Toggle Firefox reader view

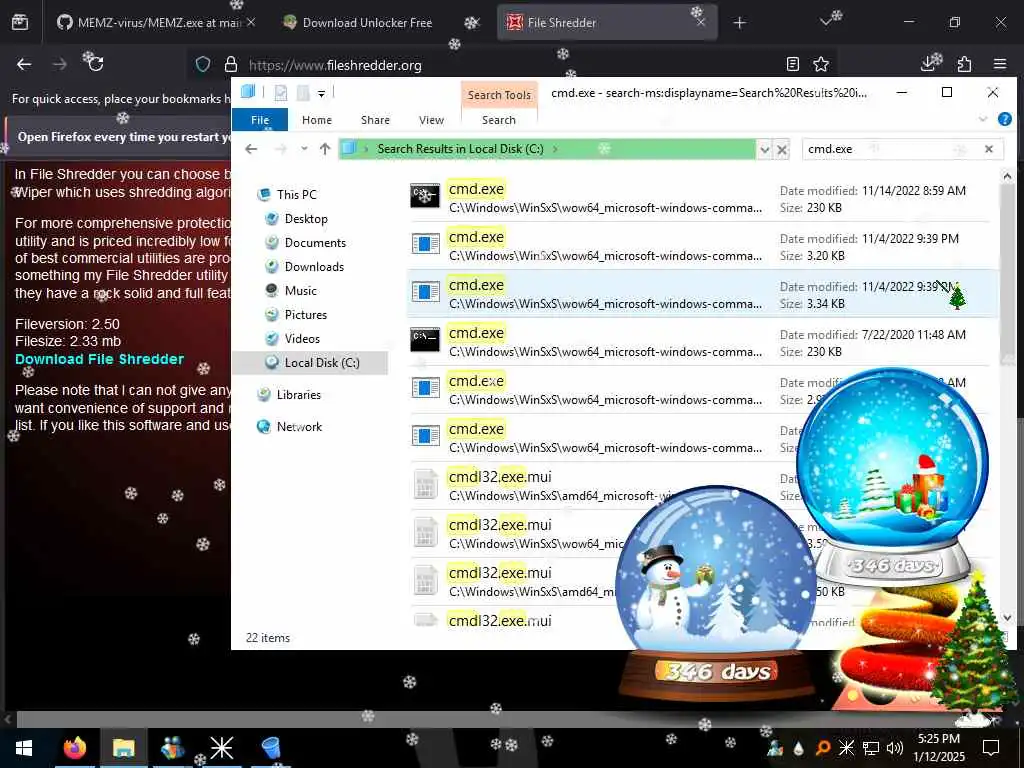pos(793,64)
